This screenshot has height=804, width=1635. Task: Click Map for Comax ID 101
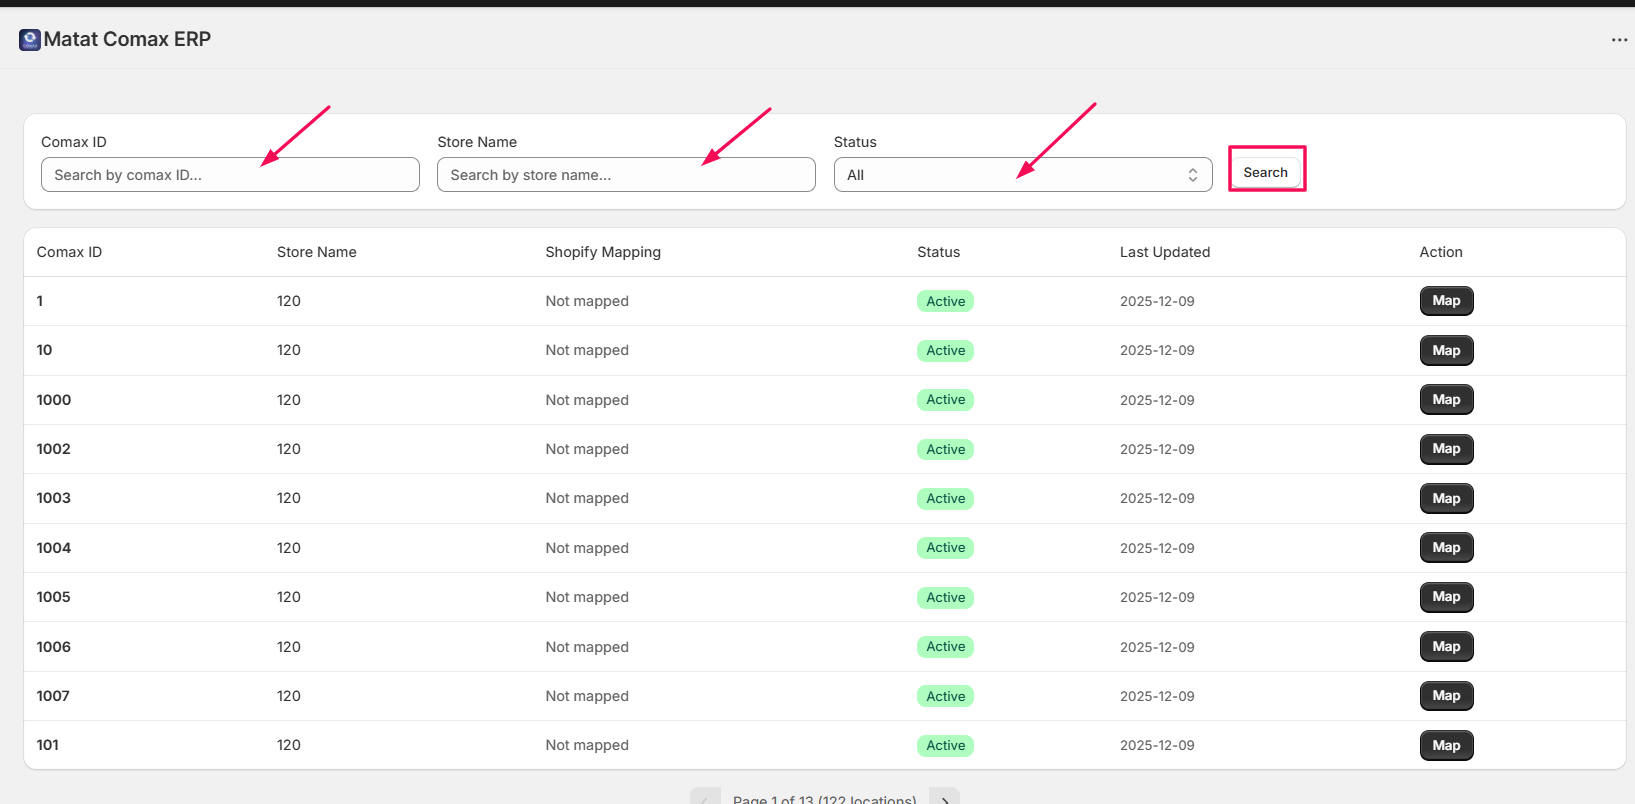click(1446, 746)
